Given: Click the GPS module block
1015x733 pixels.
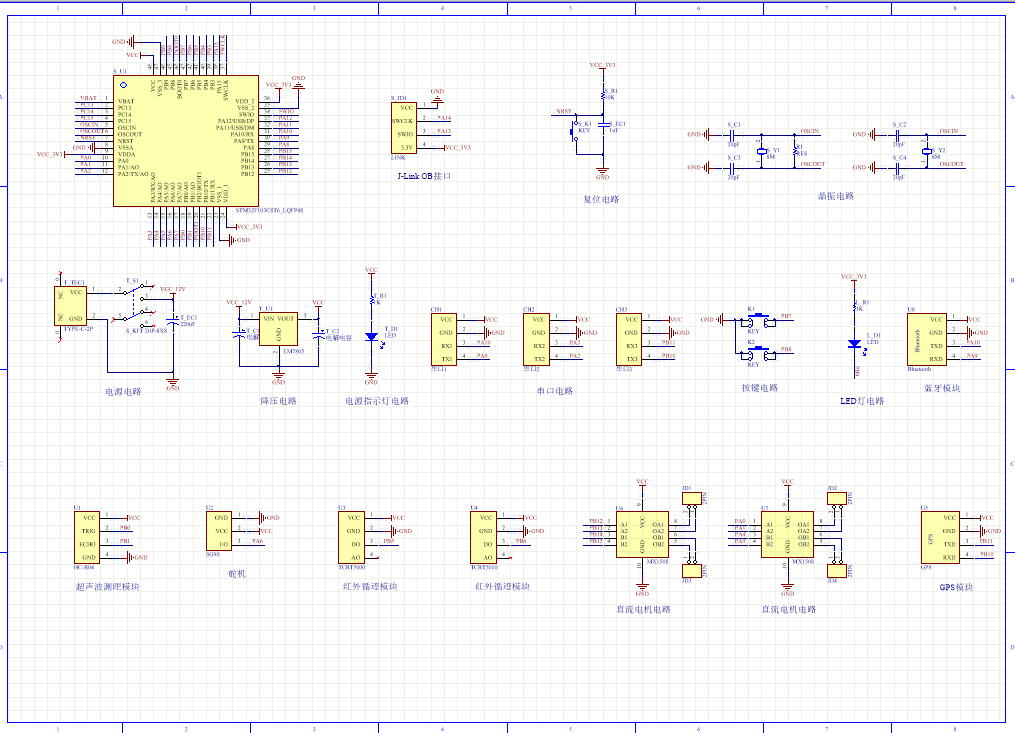Looking at the screenshot, I should [939, 536].
